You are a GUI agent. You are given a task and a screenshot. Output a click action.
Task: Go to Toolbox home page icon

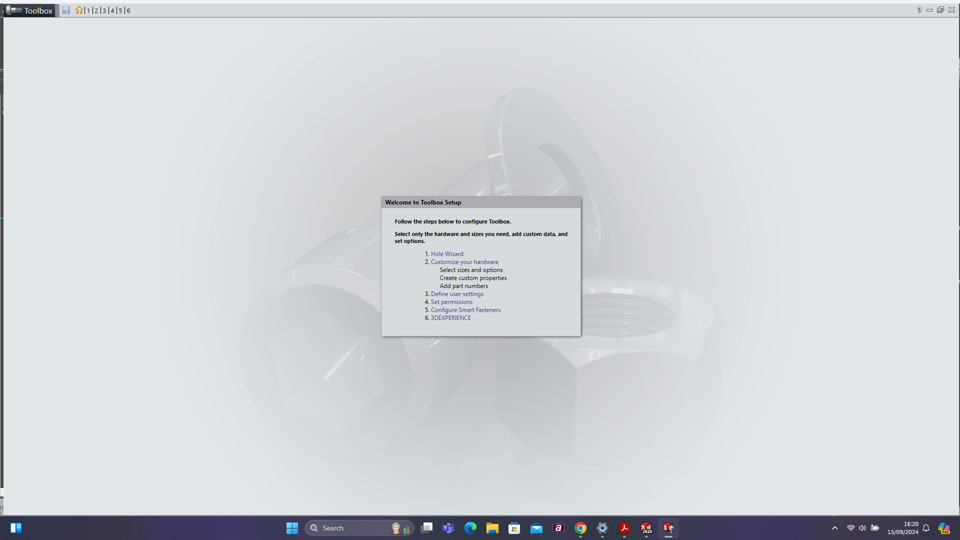[78, 10]
